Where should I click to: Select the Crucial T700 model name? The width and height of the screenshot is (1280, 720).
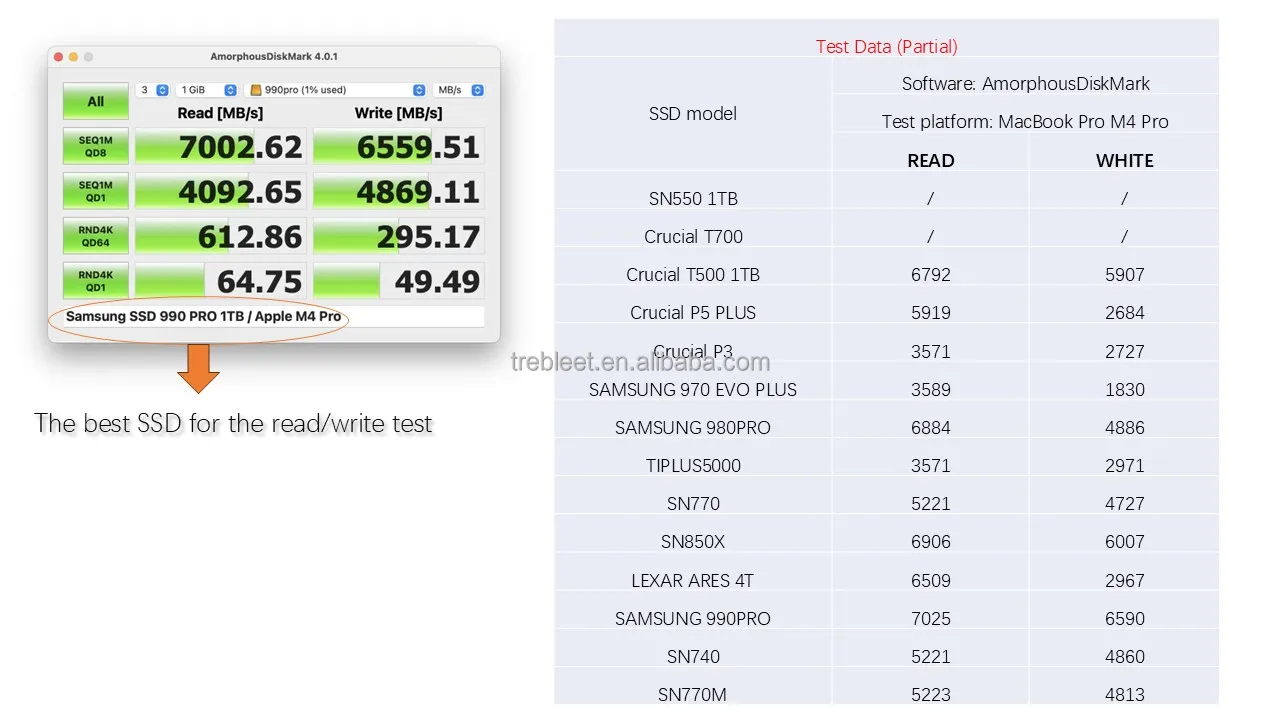pyautogui.click(x=693, y=236)
